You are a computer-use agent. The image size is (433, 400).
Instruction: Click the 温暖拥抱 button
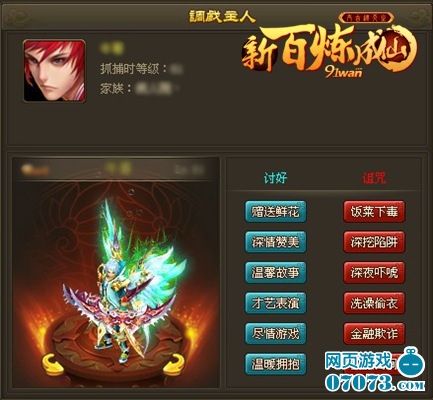[x=275, y=364]
